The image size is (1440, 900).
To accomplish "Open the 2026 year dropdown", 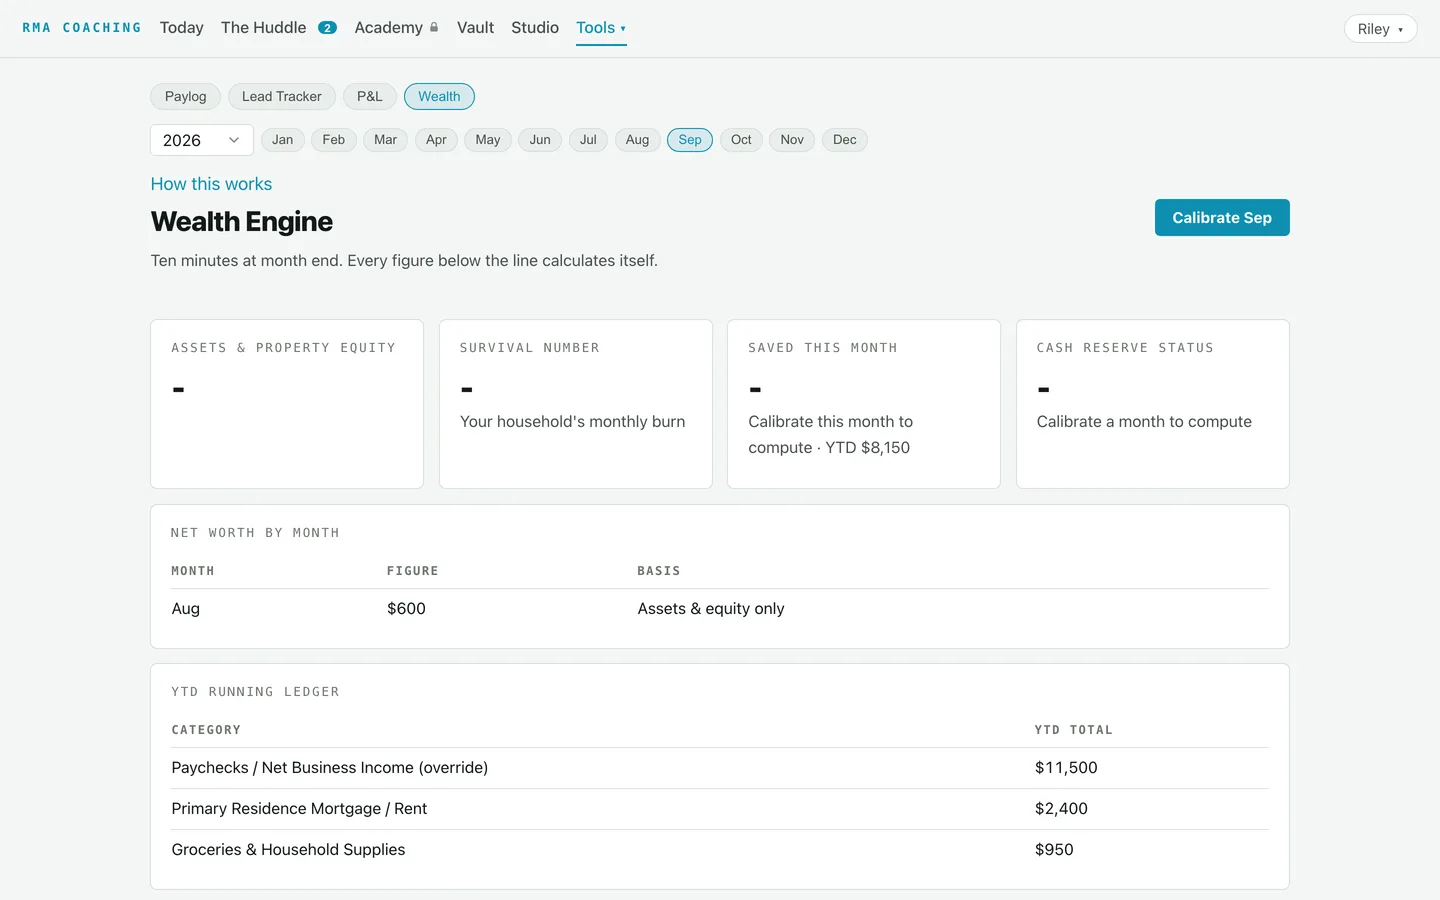I will pyautogui.click(x=202, y=140).
